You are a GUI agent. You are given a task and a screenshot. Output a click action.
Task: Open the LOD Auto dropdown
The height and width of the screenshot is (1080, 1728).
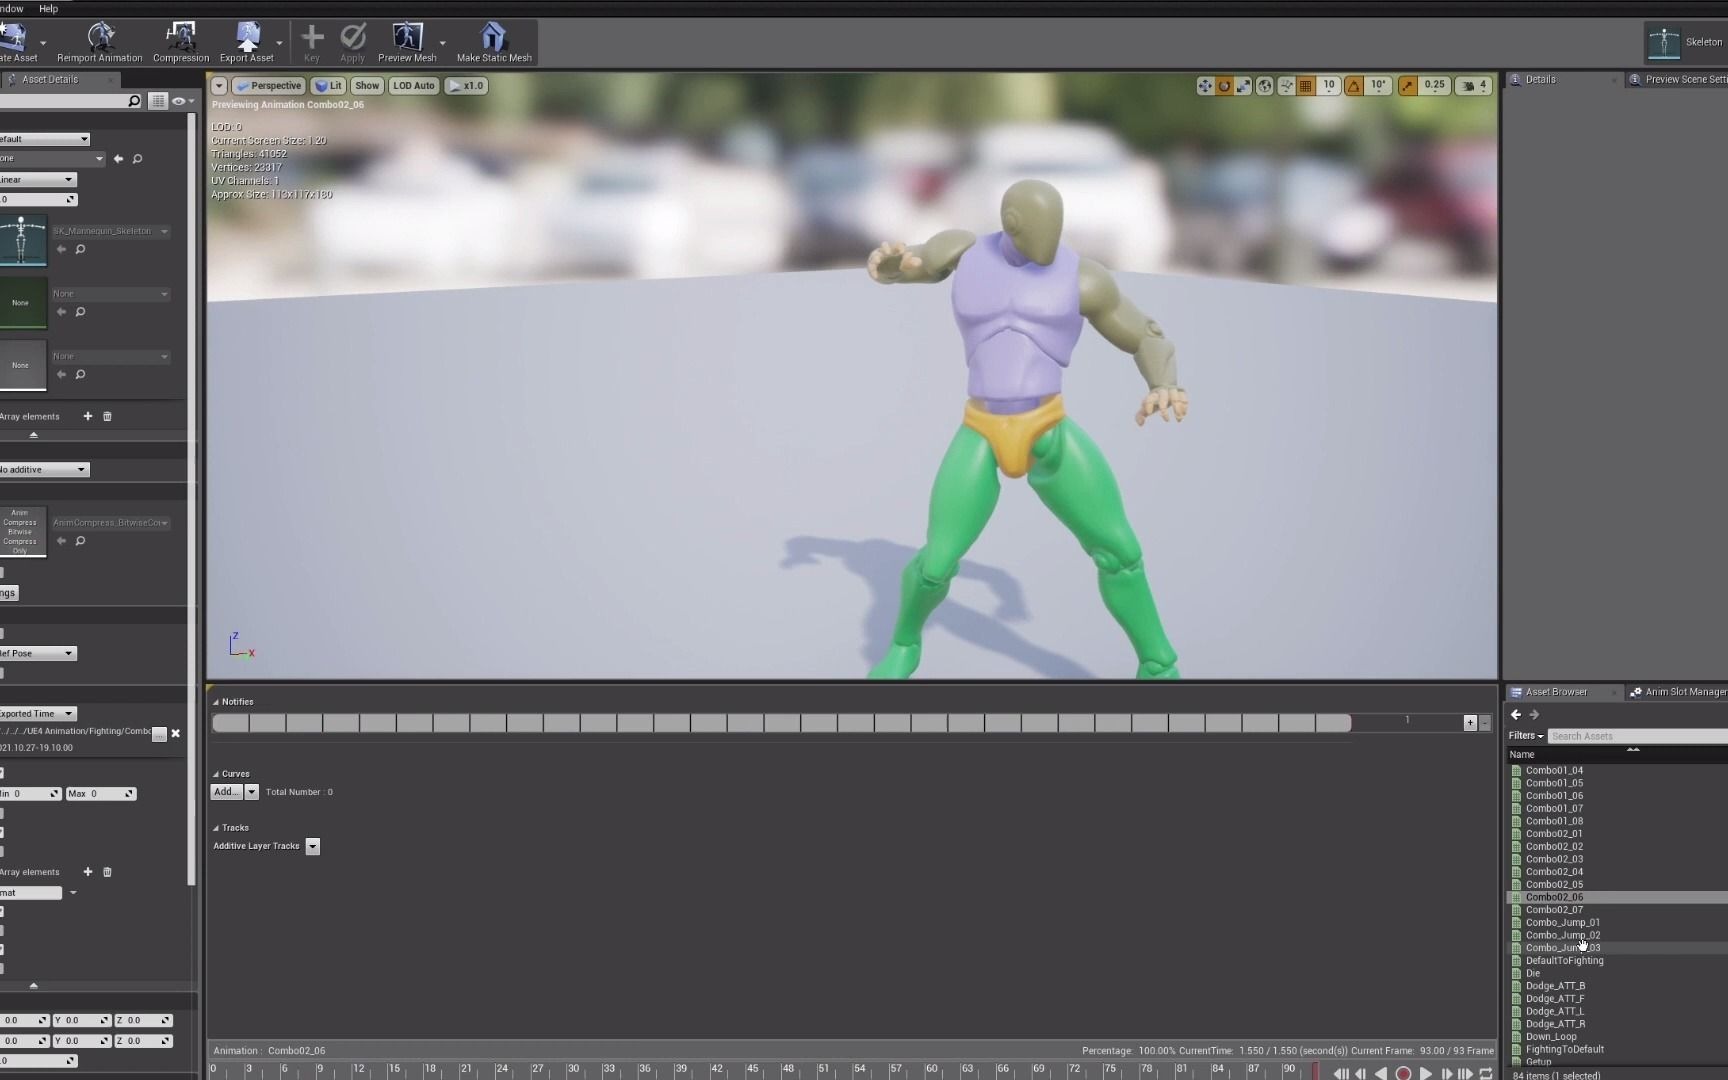413,85
